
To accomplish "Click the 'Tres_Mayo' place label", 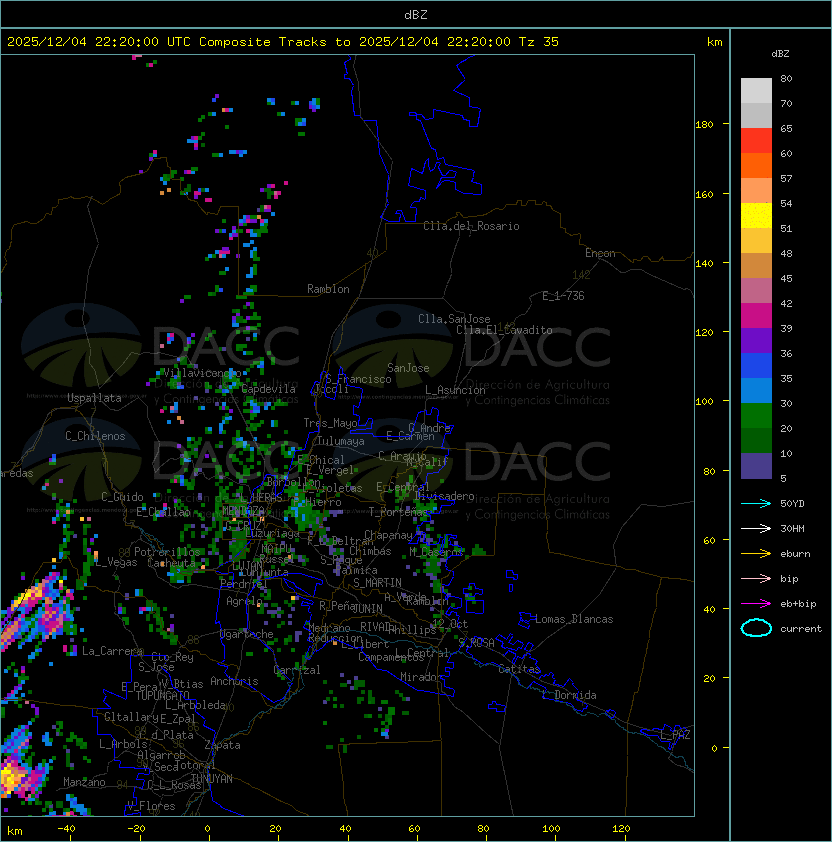I will point(330,423).
